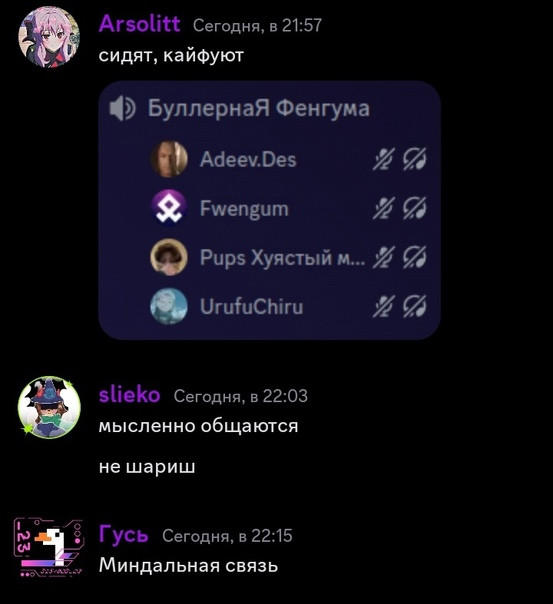
Task: Click the deafened headphones icon beside Fwengum
Action: (x=414, y=208)
